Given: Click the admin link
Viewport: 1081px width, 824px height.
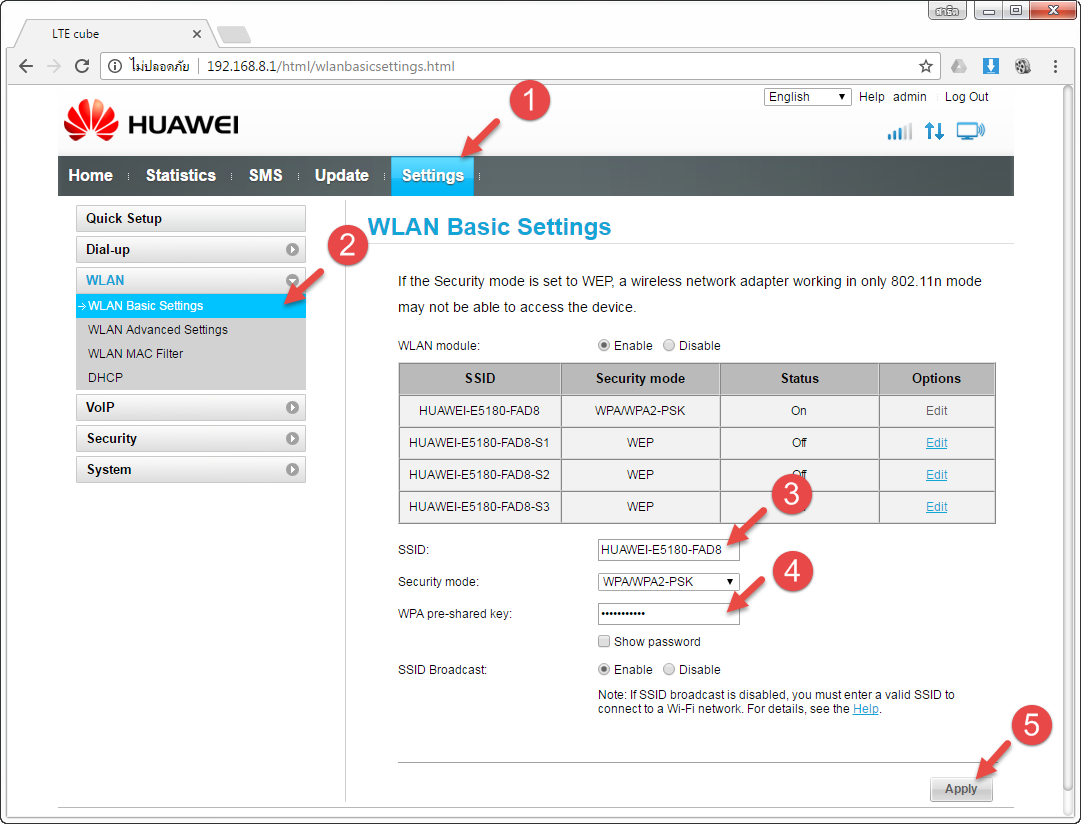Looking at the screenshot, I should [909, 97].
